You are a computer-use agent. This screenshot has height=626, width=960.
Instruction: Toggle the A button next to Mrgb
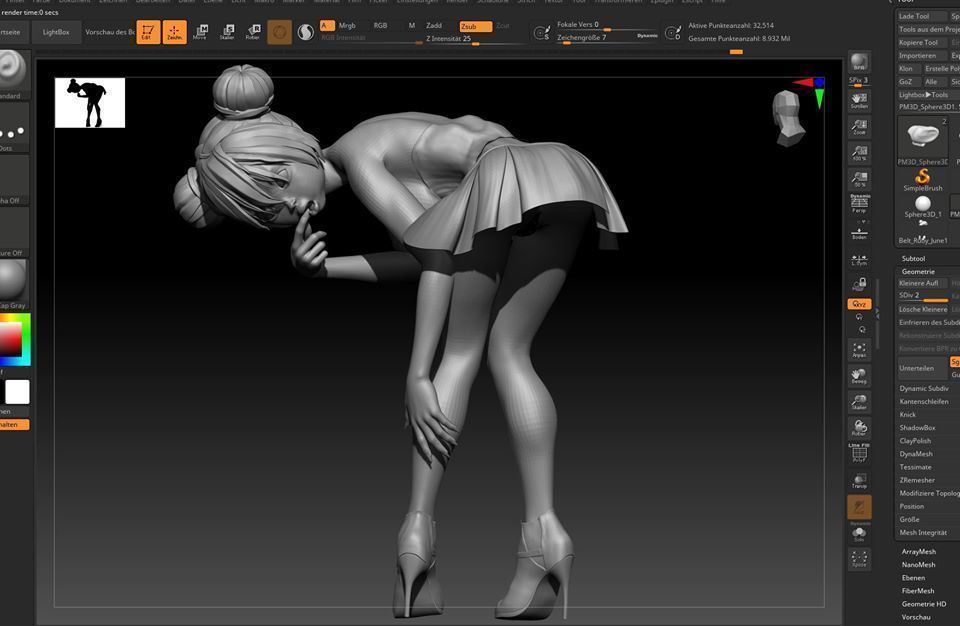[327, 26]
